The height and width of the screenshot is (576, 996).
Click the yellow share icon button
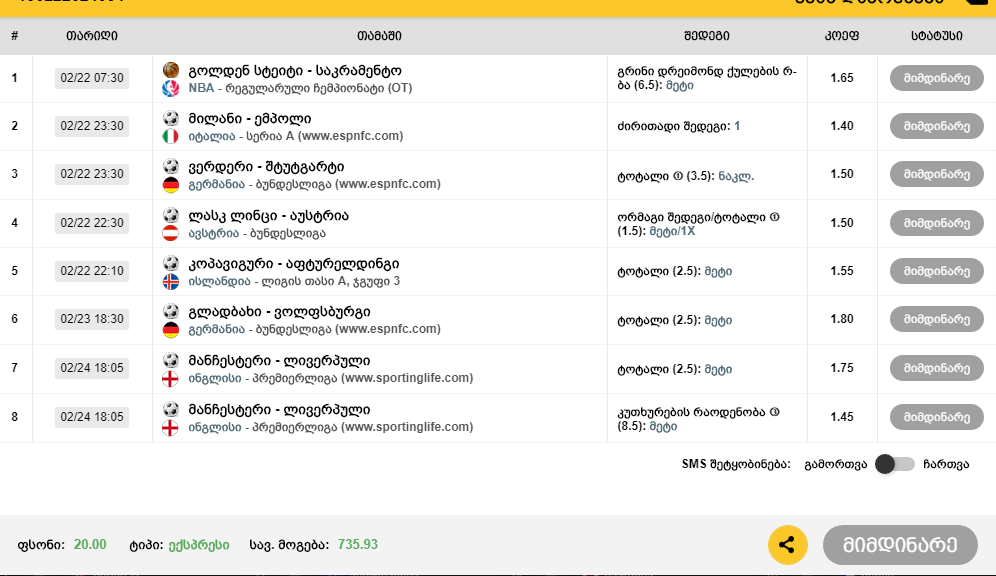click(x=788, y=545)
